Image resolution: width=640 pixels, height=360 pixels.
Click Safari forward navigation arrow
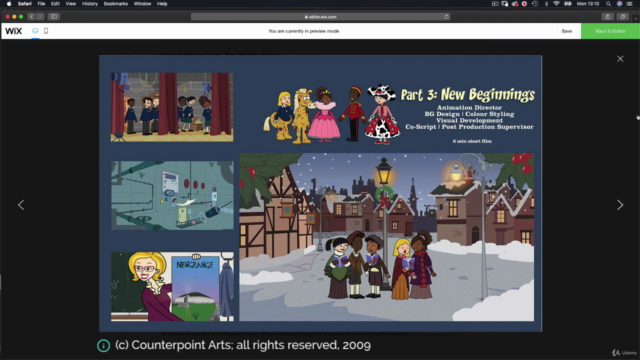(x=40, y=17)
